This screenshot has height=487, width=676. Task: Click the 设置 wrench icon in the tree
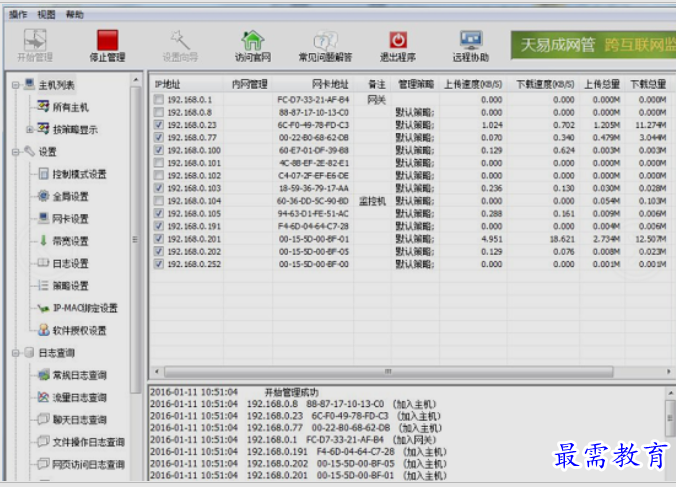(x=29, y=151)
